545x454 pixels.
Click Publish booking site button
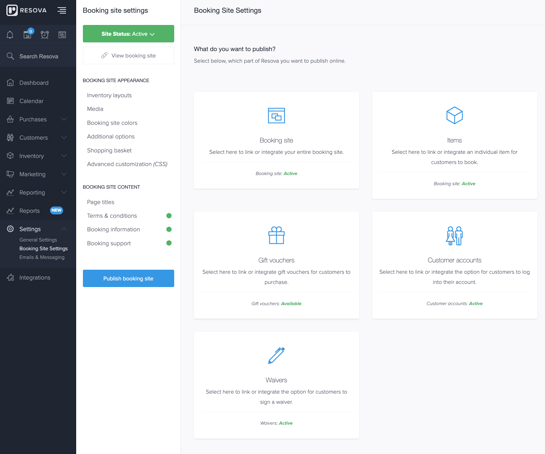click(x=128, y=278)
